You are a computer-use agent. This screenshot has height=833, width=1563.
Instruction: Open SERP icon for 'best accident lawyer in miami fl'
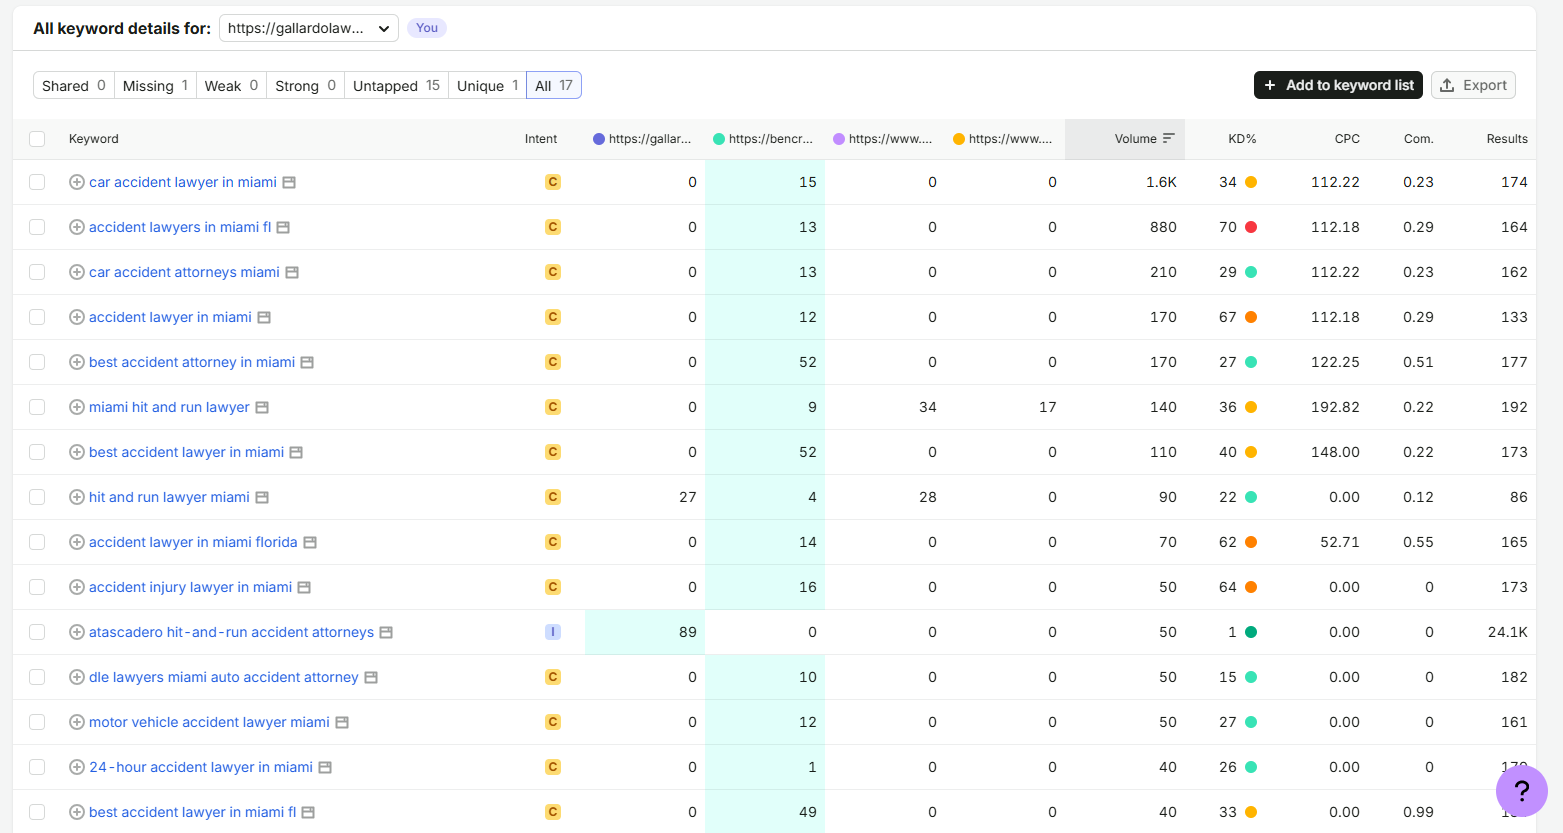pos(308,812)
